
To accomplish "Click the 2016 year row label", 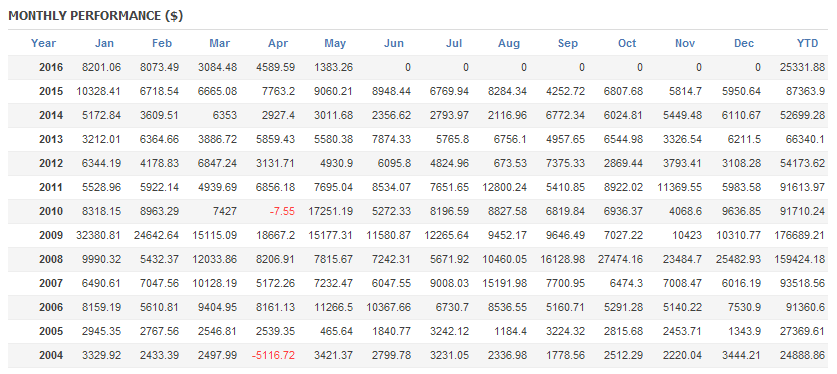I will click(x=51, y=68).
